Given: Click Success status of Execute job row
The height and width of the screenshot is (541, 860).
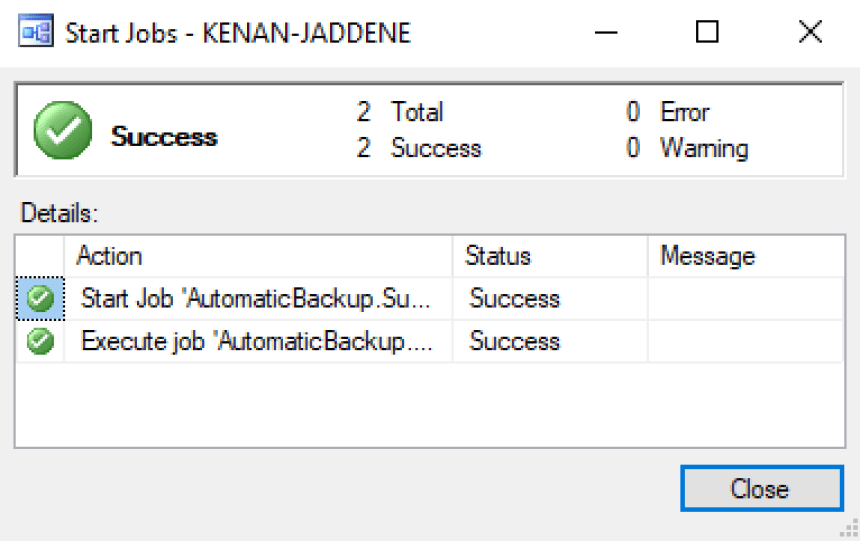Looking at the screenshot, I should (x=515, y=342).
